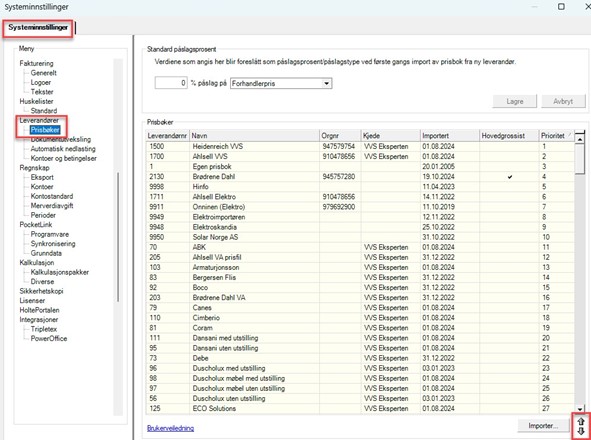Select Integrasjoner in the menu tree
591x440 pixels.
[x=38, y=319]
